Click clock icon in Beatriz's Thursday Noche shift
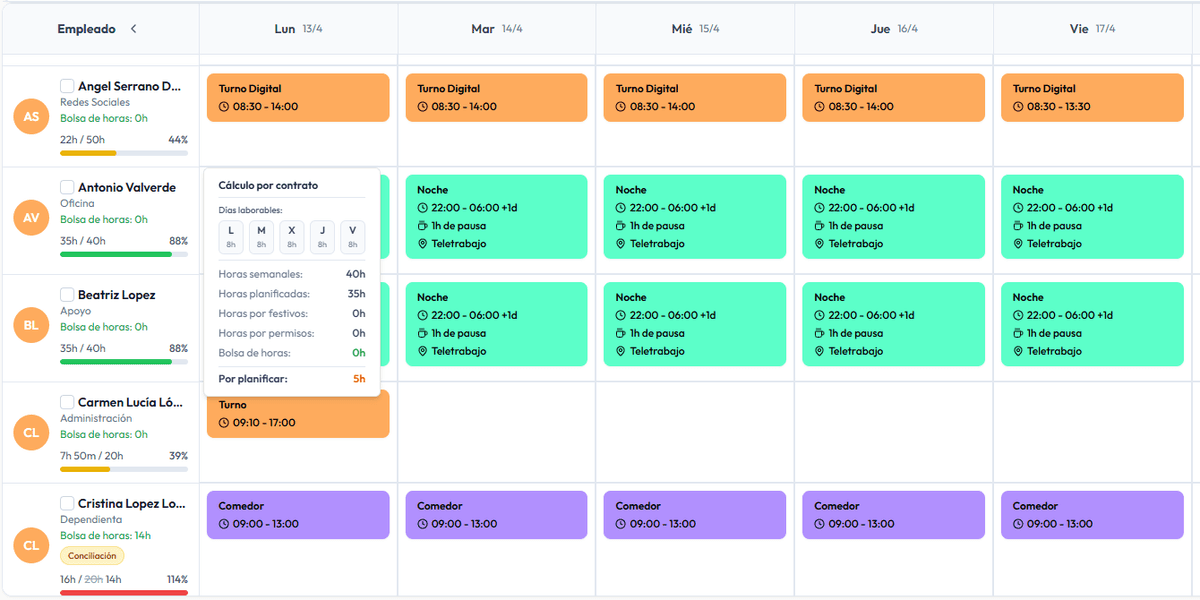 (x=820, y=315)
